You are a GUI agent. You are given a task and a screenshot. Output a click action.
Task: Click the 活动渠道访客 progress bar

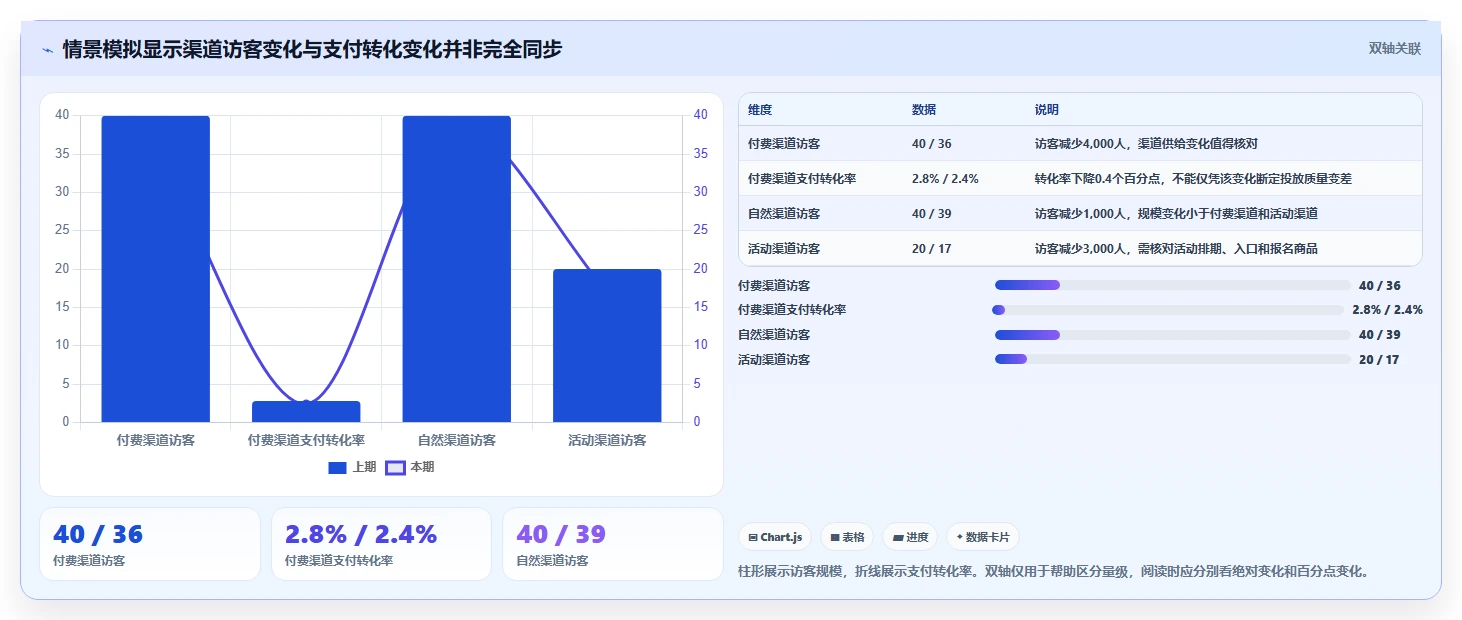(x=1173, y=359)
